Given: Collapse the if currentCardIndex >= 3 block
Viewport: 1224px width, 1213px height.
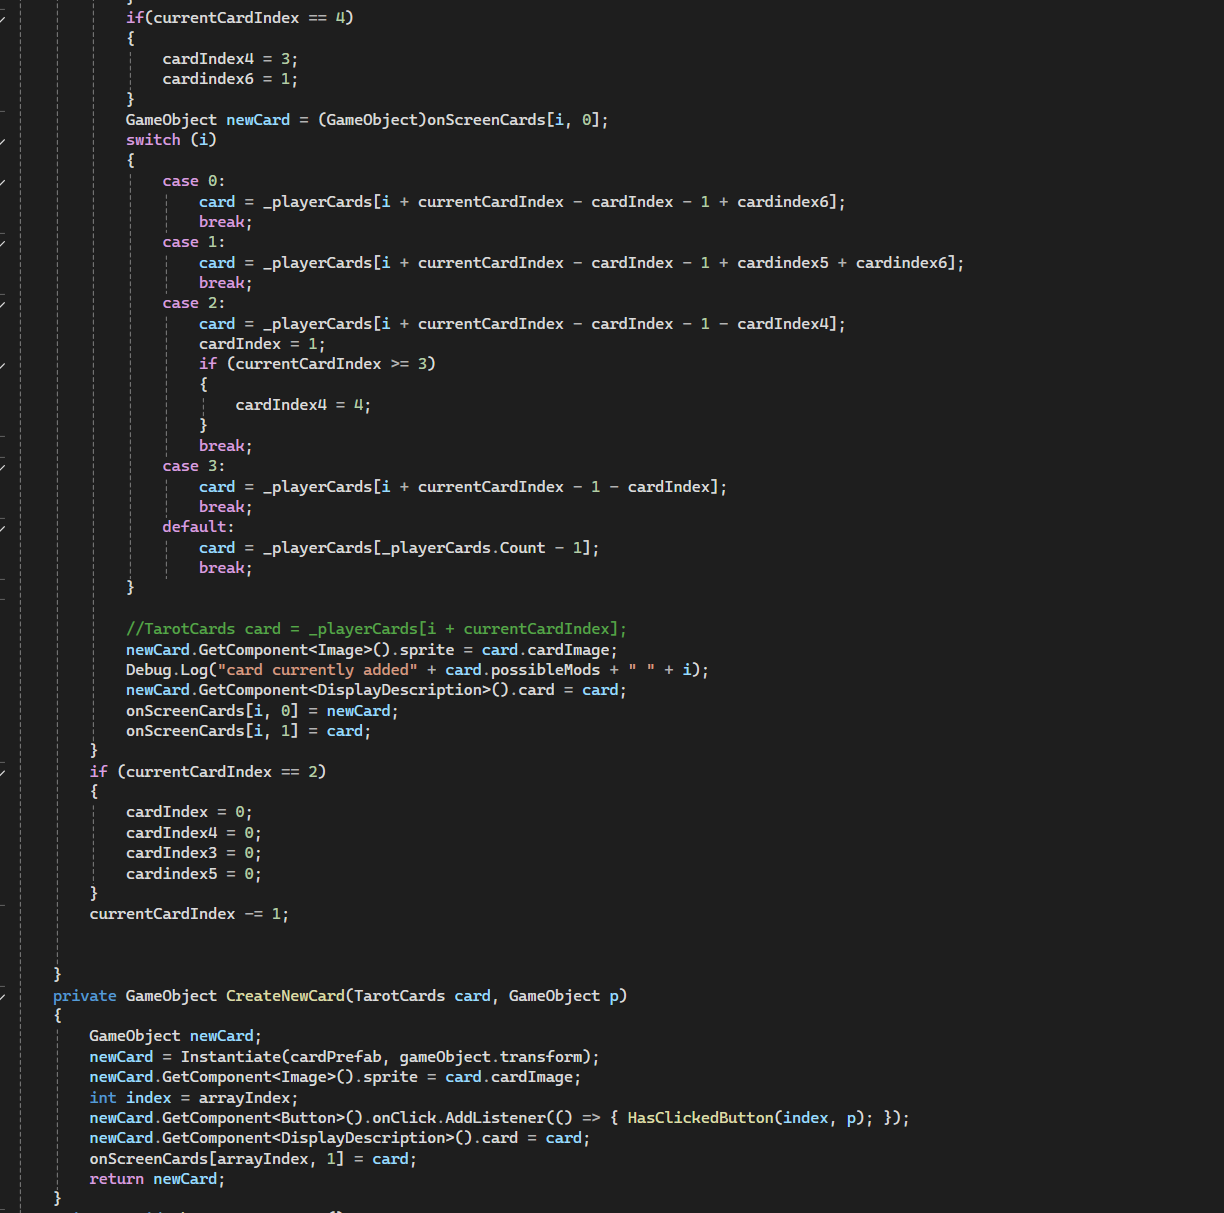Looking at the screenshot, I should pyautogui.click(x=3, y=364).
